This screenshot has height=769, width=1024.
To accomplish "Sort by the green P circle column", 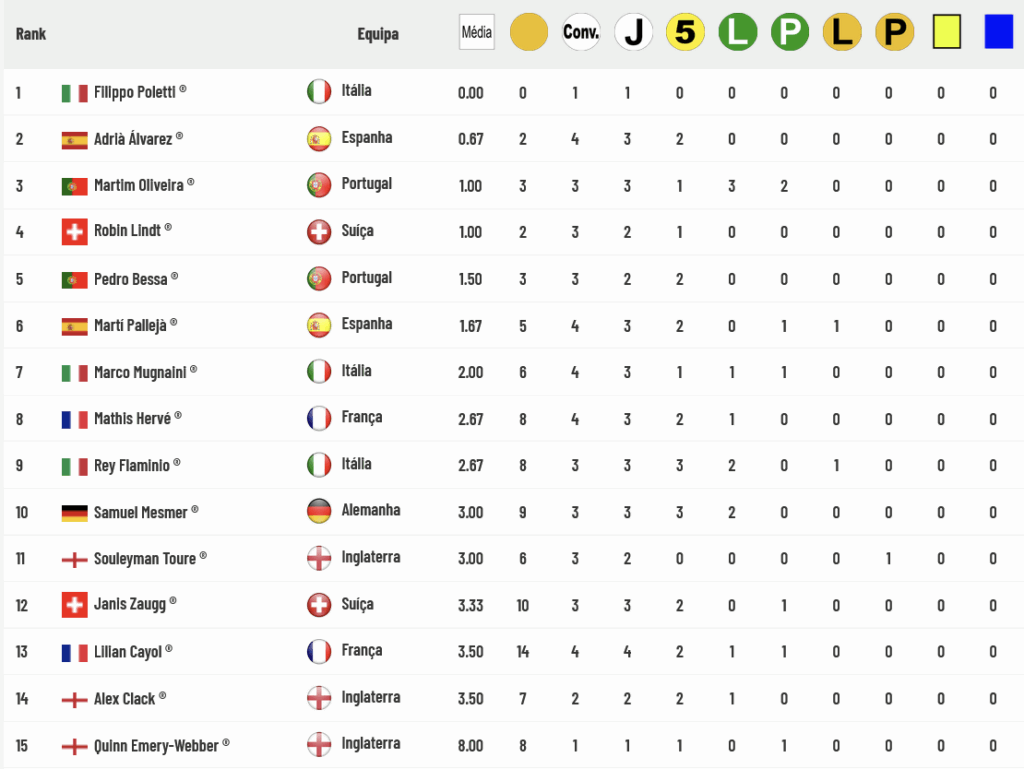I will (x=790, y=32).
